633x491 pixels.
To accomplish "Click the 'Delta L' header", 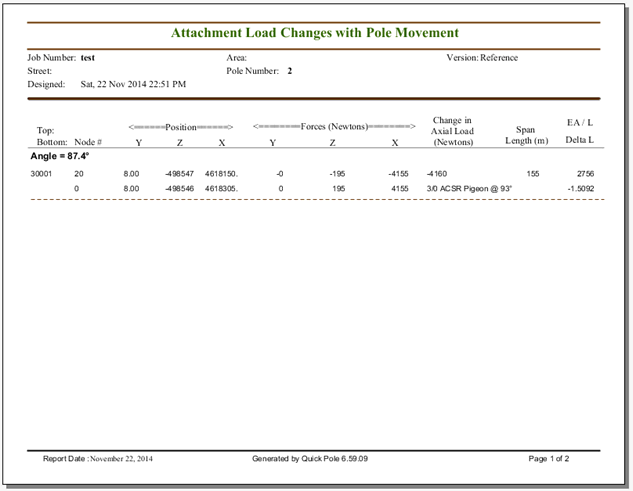I will [x=579, y=140].
